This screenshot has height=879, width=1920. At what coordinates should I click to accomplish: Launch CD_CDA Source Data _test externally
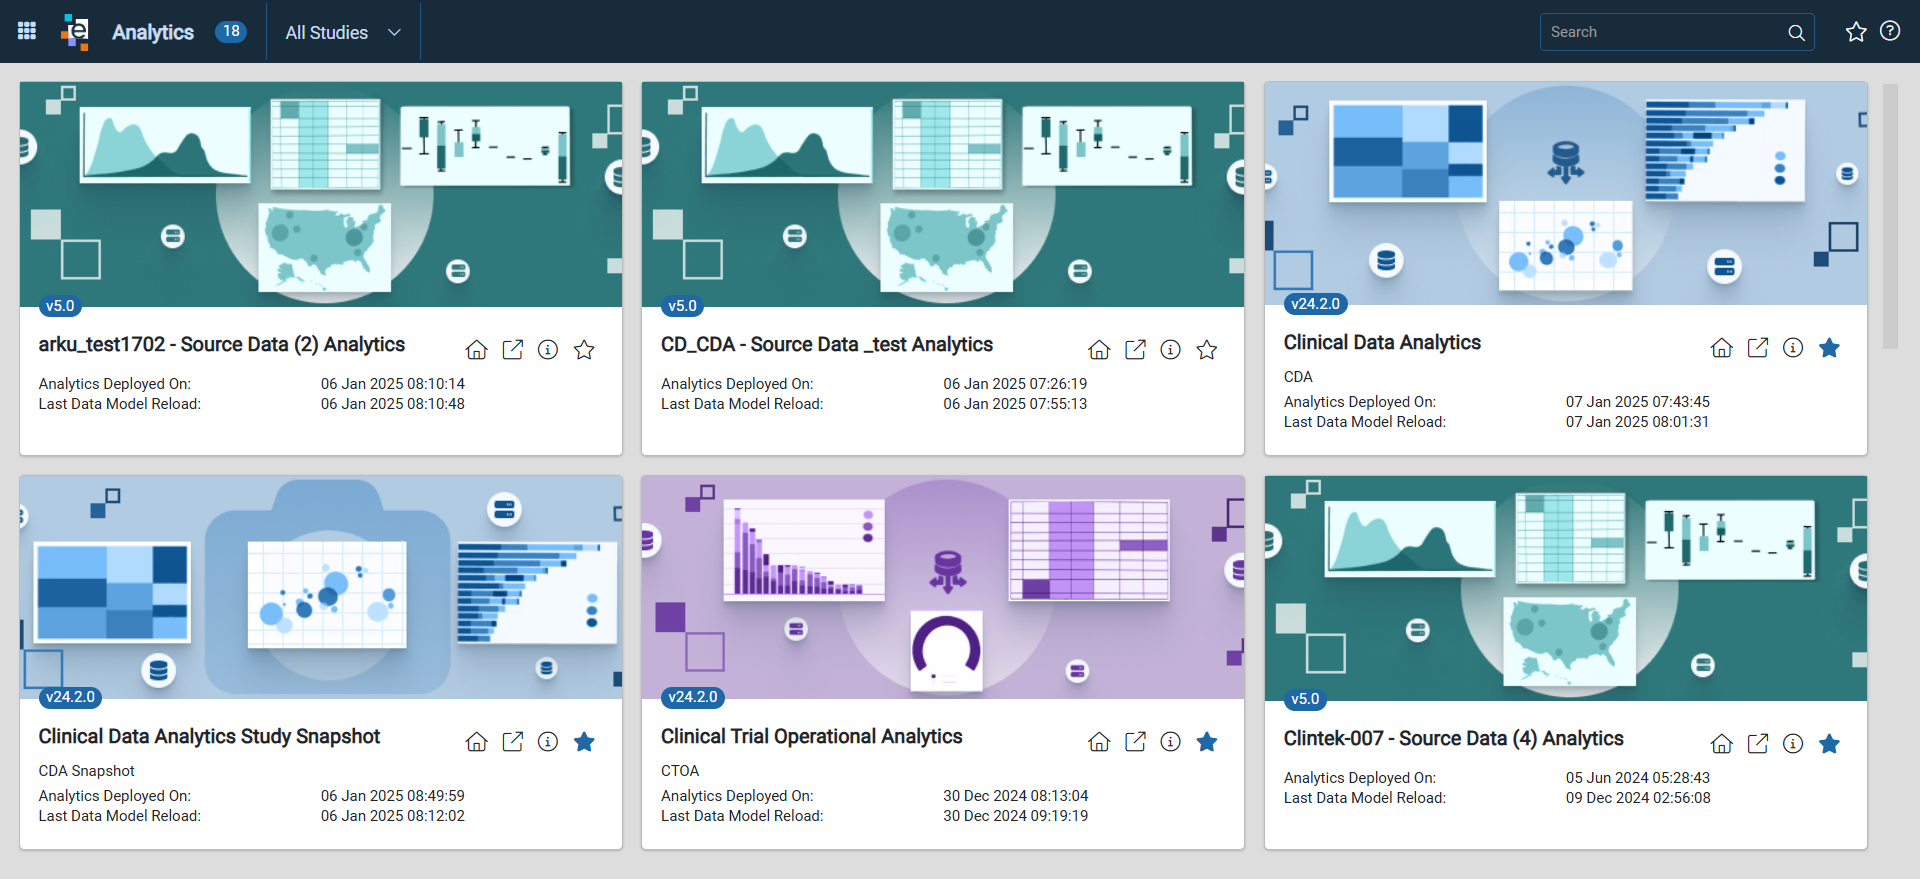coord(1135,349)
